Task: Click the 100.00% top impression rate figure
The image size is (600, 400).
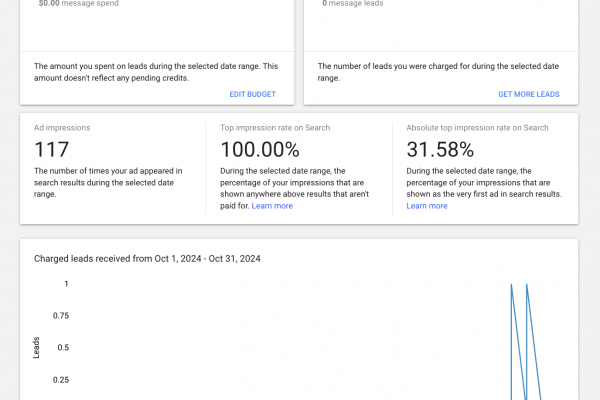Action: [x=259, y=150]
